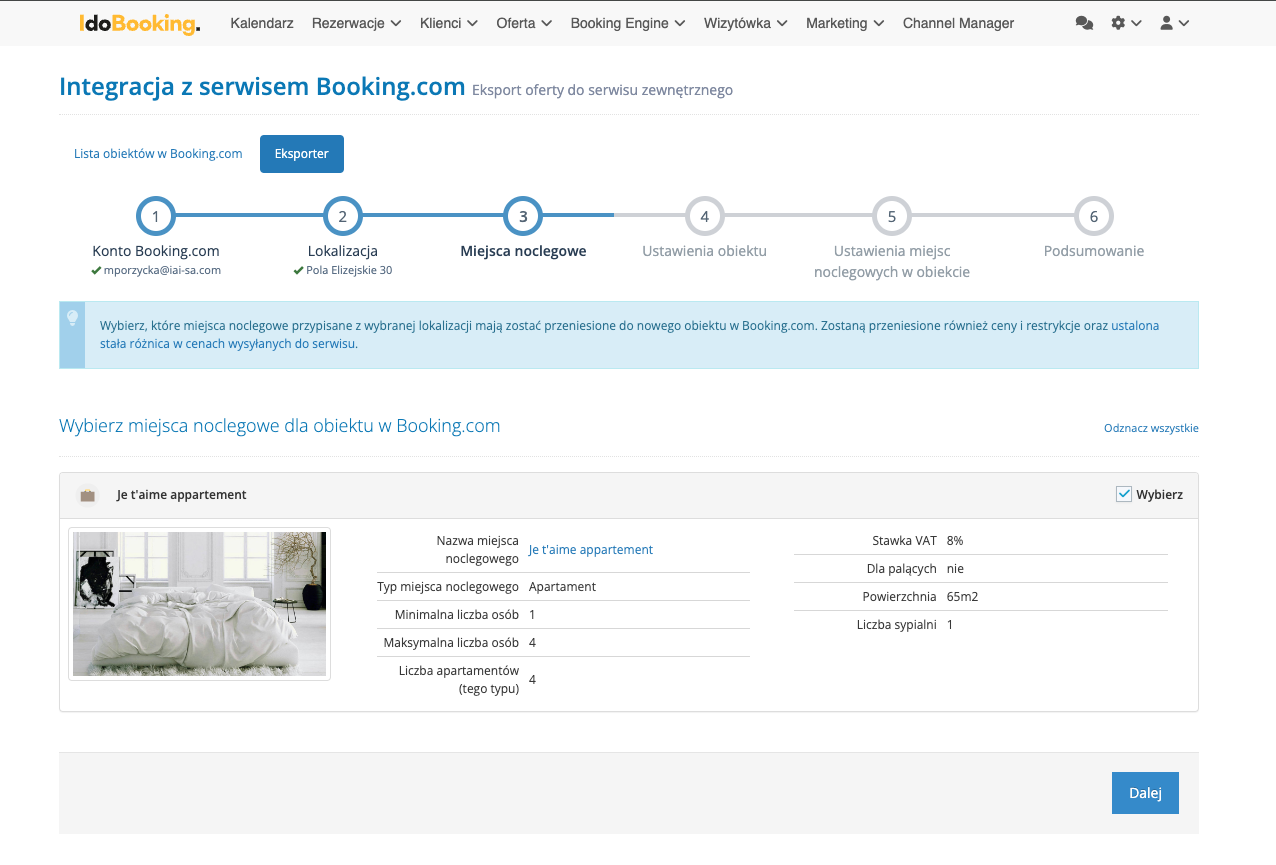Open the Je t'aime appartement name link

[591, 549]
